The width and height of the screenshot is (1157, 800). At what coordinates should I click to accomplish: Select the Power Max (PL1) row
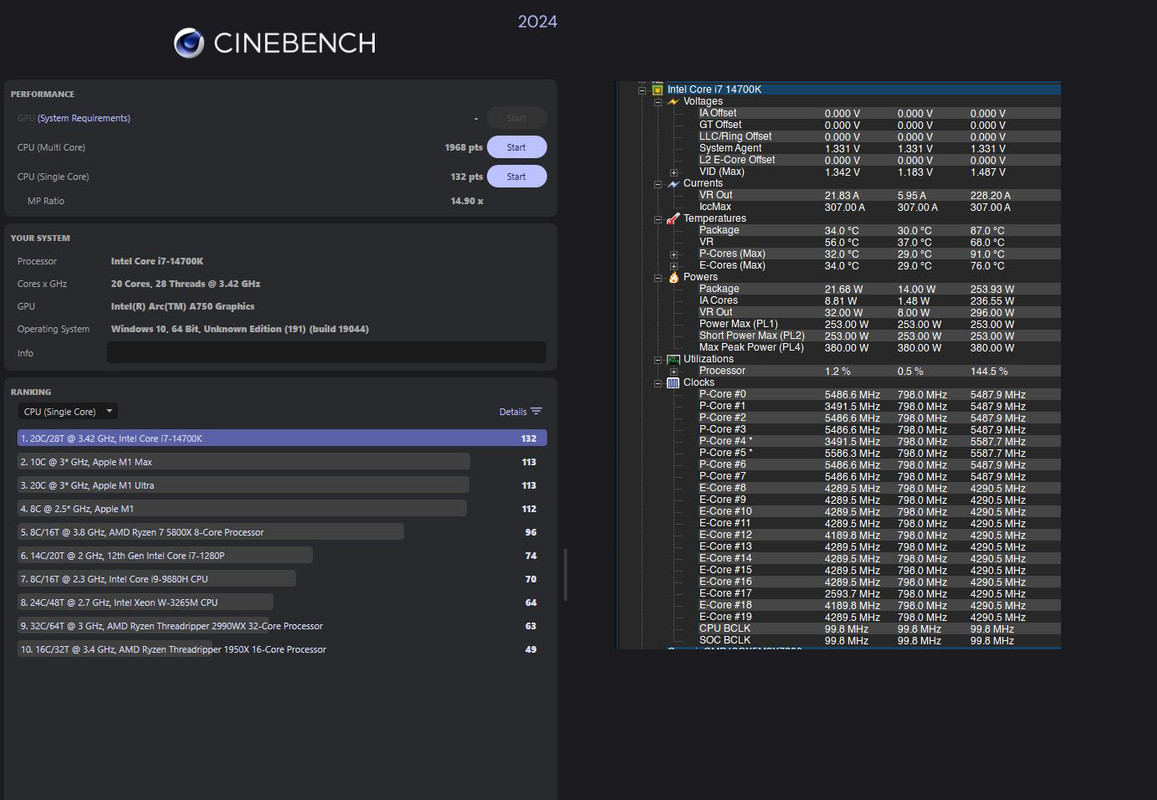coord(878,324)
